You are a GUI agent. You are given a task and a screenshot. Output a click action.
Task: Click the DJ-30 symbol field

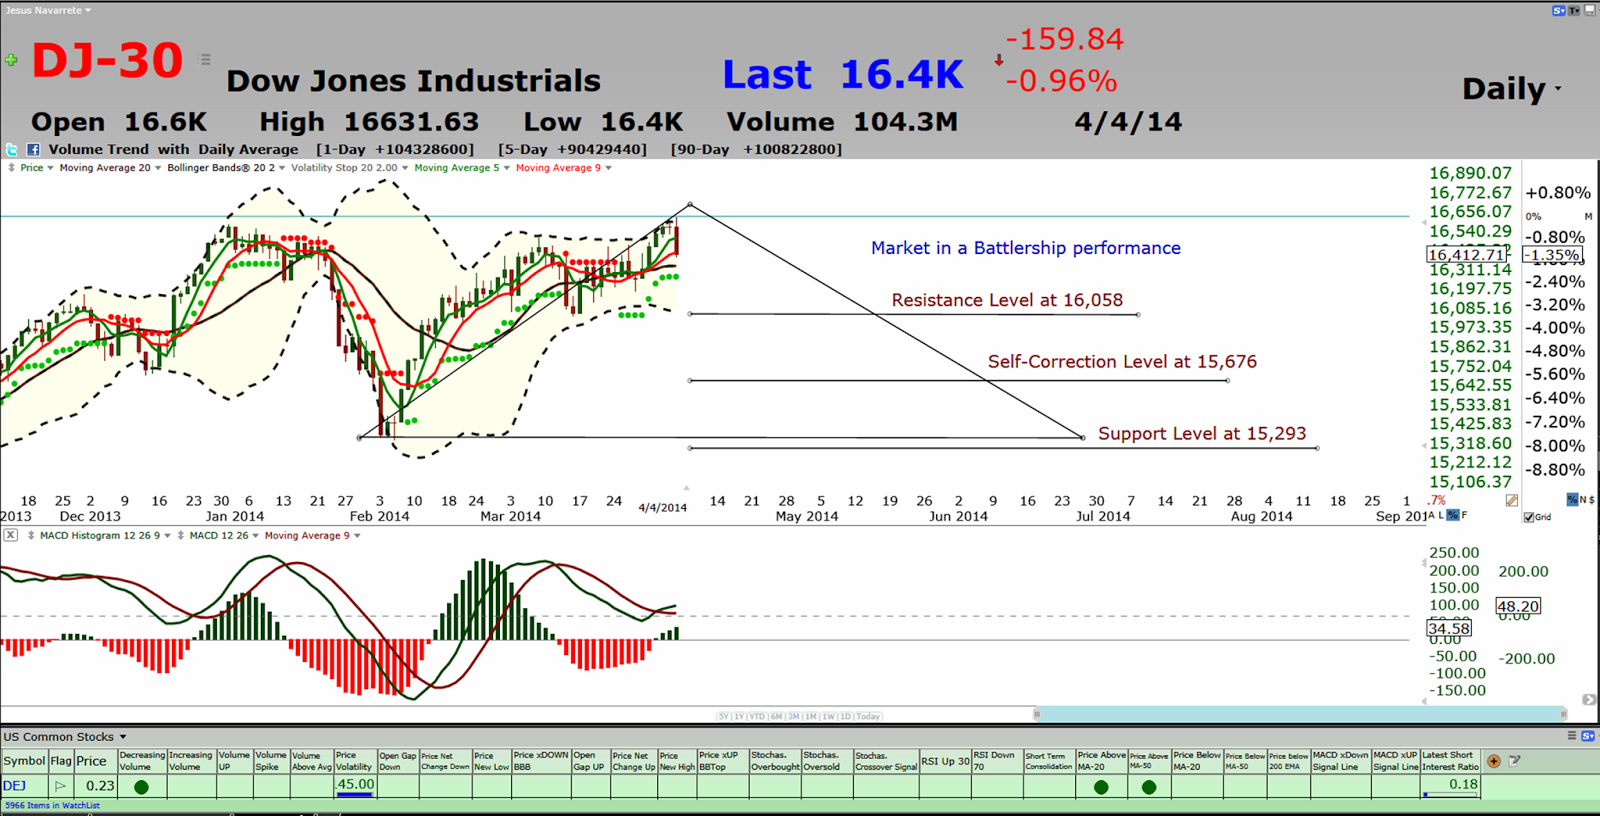[107, 60]
